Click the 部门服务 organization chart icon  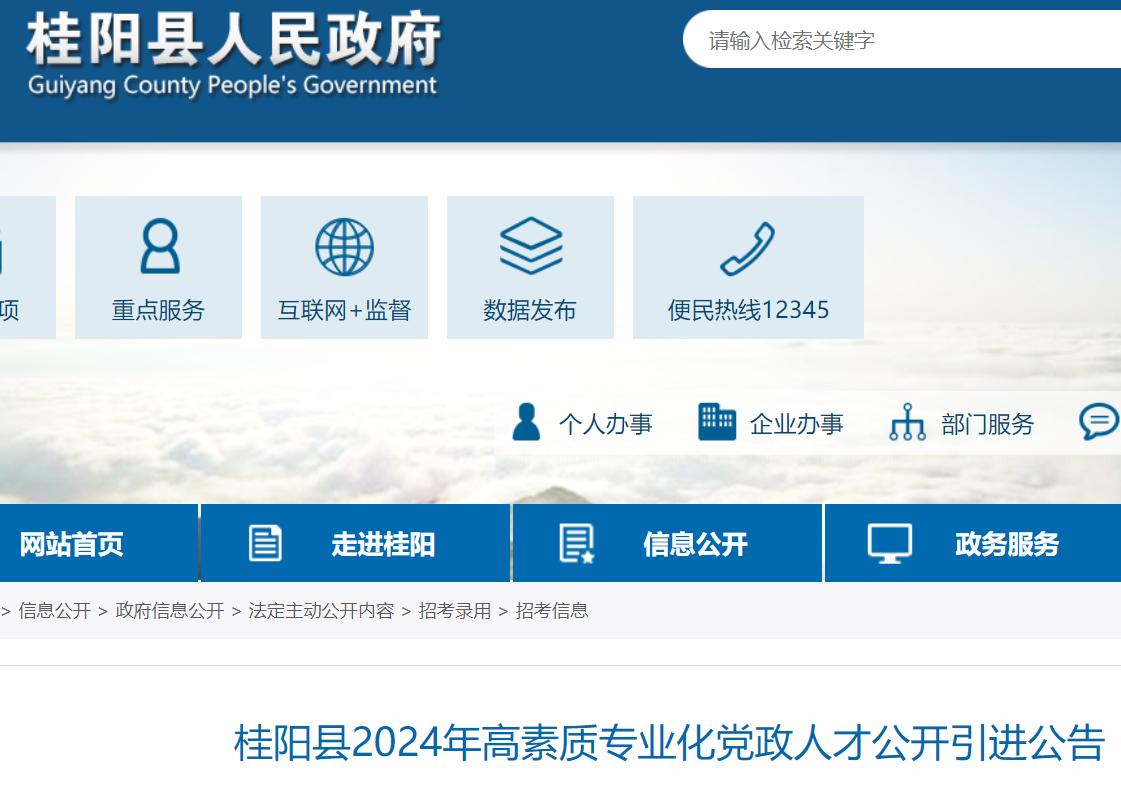pyautogui.click(x=907, y=422)
